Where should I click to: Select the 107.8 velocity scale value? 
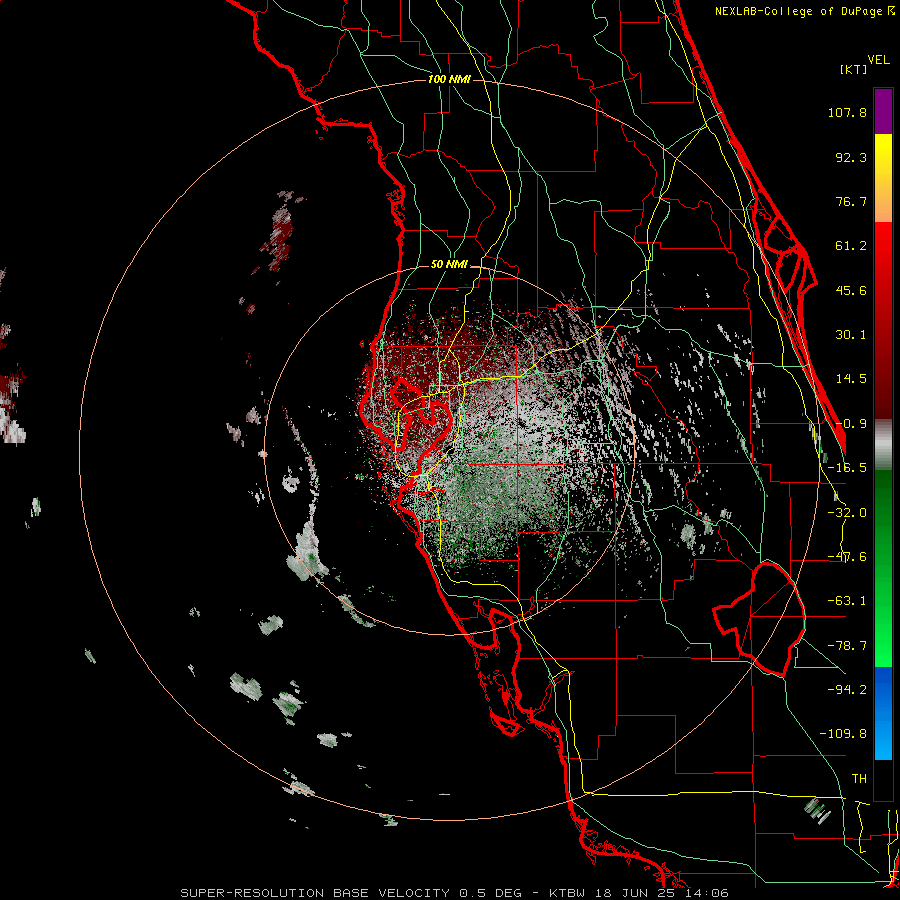tap(847, 112)
